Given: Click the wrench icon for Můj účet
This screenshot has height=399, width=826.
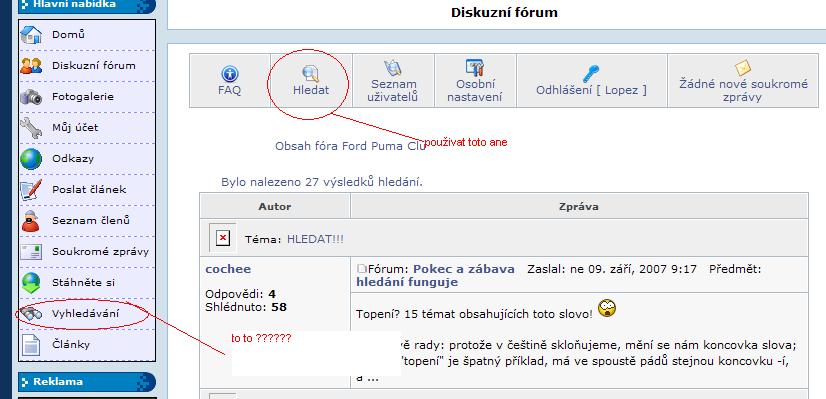Looking at the screenshot, I should point(31,128).
